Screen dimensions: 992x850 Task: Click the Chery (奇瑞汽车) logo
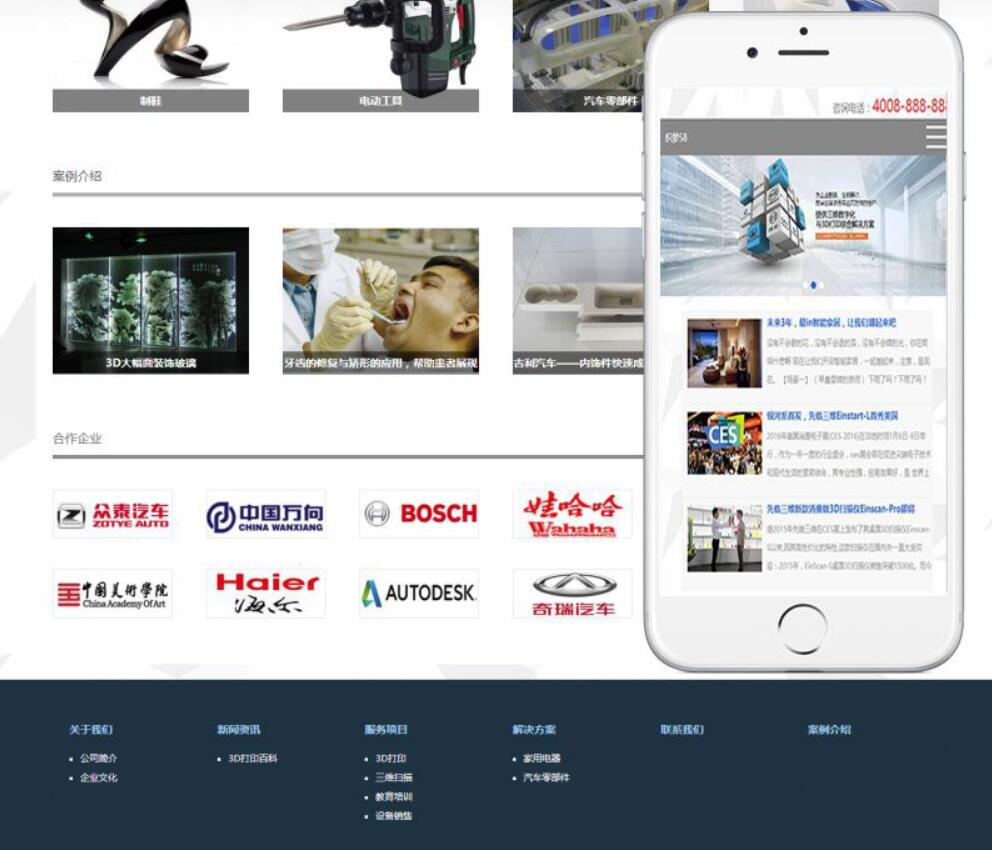click(x=572, y=594)
